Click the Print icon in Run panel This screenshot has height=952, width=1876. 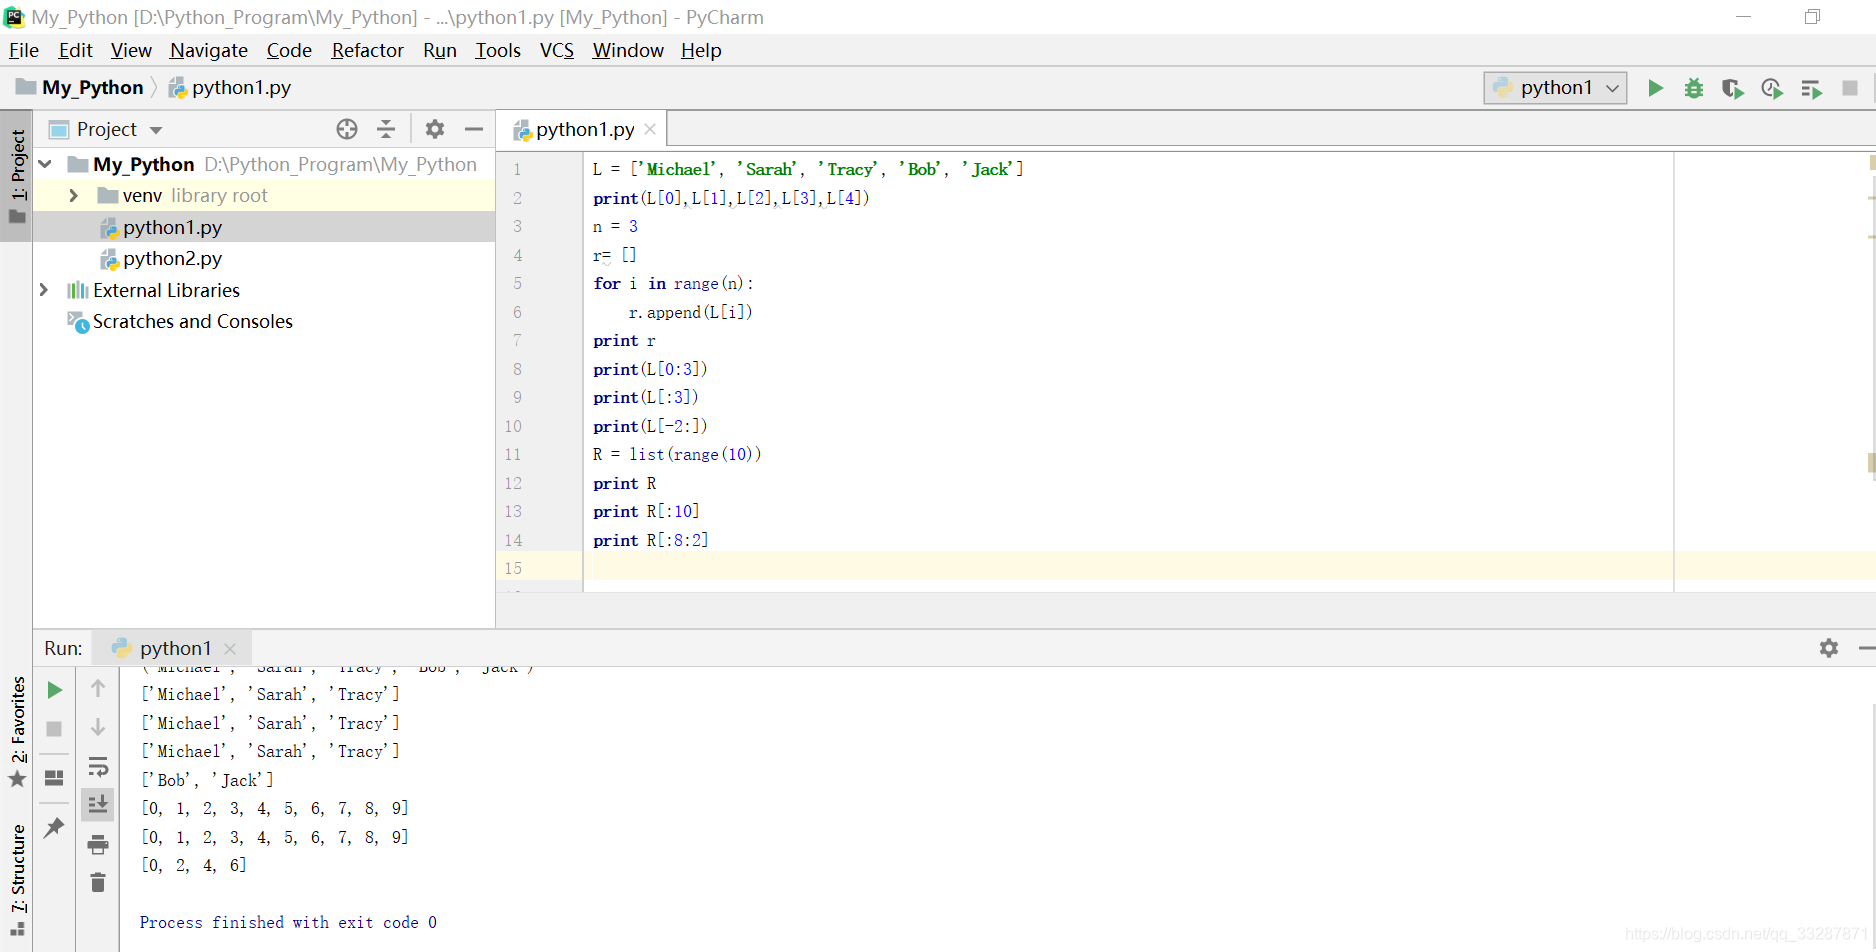(x=98, y=845)
